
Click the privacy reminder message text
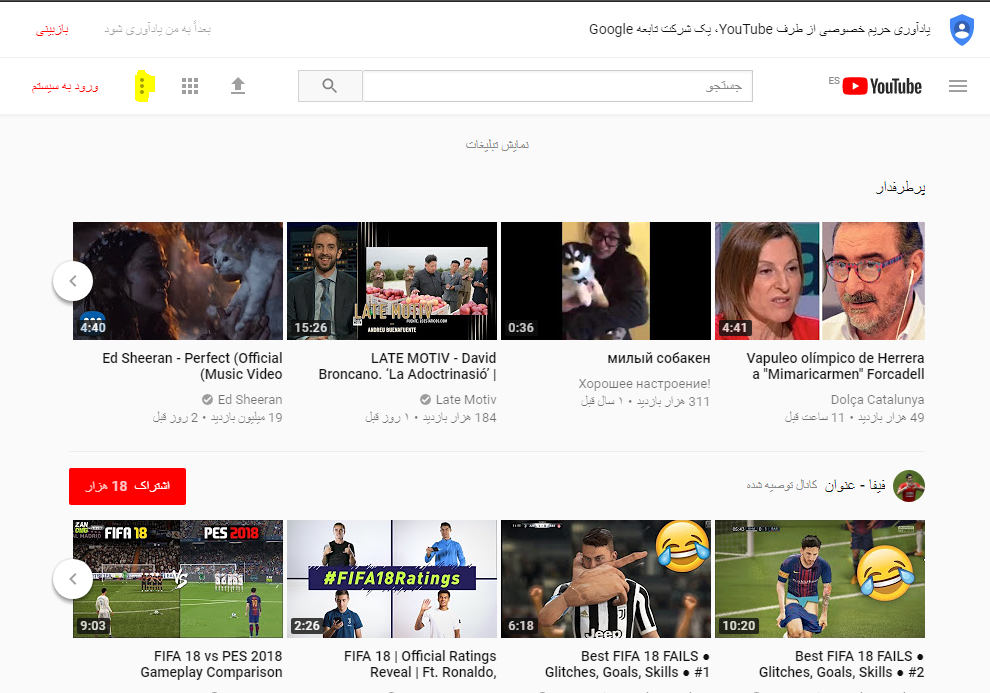(x=760, y=29)
